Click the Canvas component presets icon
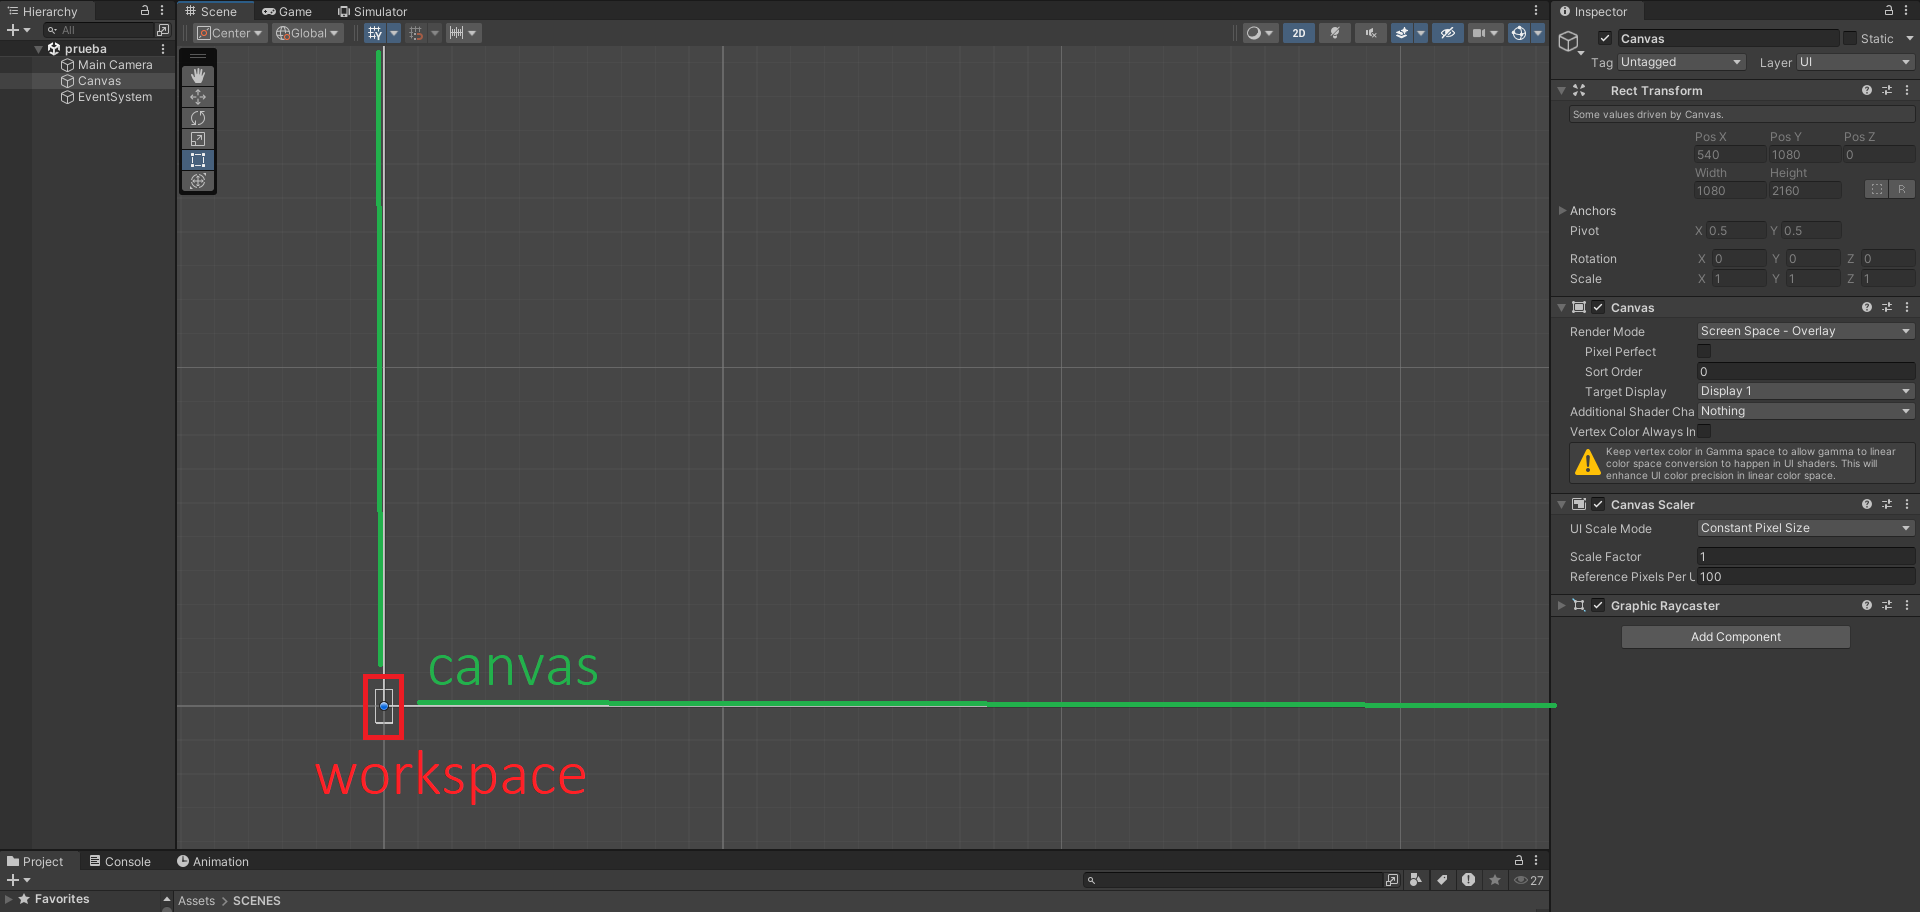 tap(1887, 307)
